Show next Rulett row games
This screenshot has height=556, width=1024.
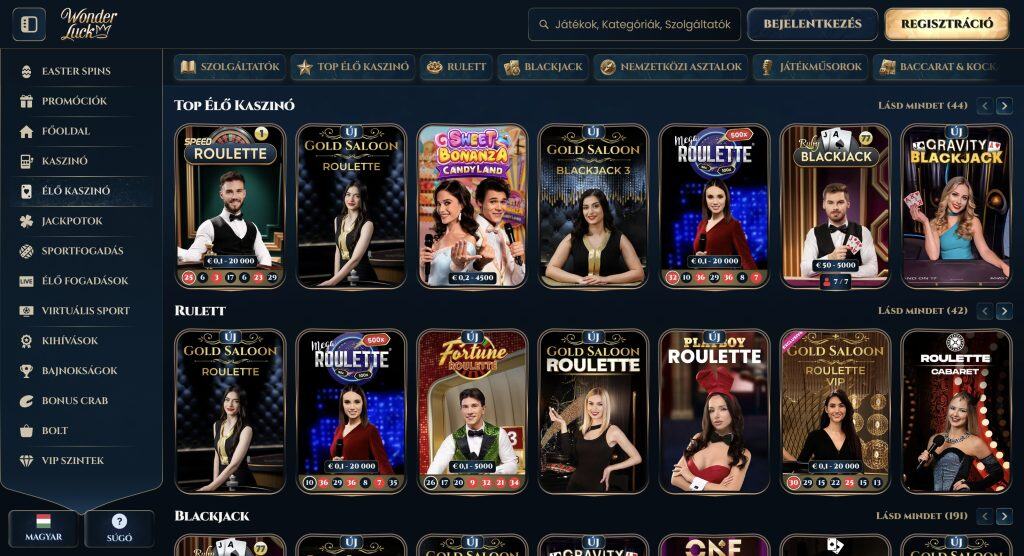(1004, 311)
